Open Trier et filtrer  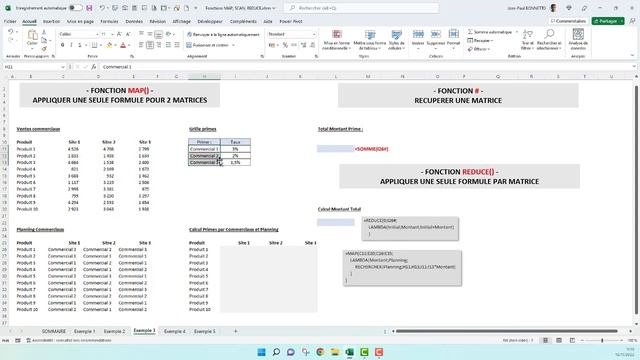click(x=527, y=40)
